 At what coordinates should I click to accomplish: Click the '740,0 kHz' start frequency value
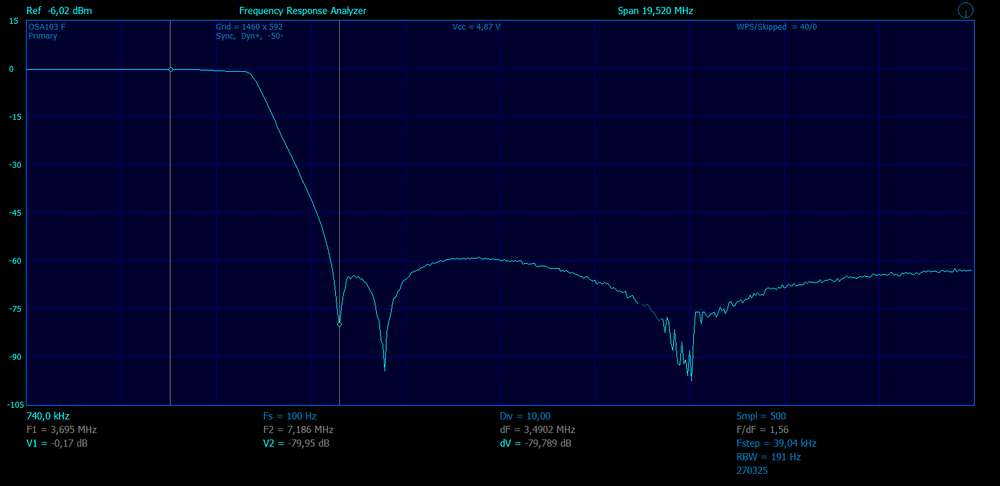click(48, 416)
